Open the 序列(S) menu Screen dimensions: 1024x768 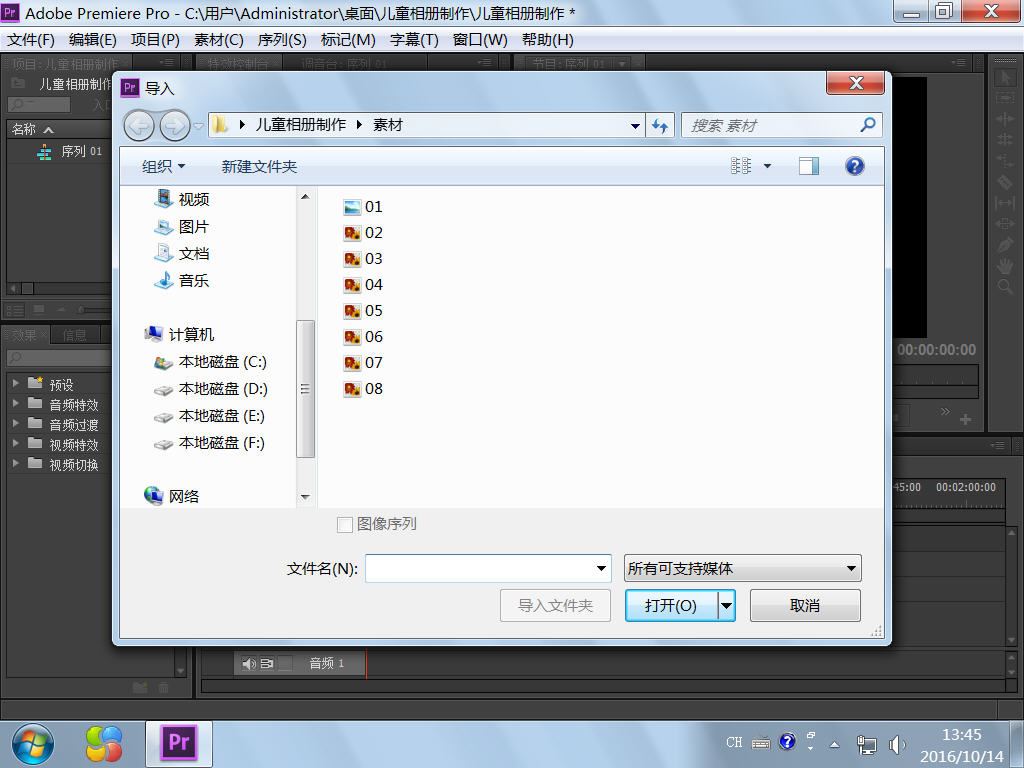(x=282, y=40)
